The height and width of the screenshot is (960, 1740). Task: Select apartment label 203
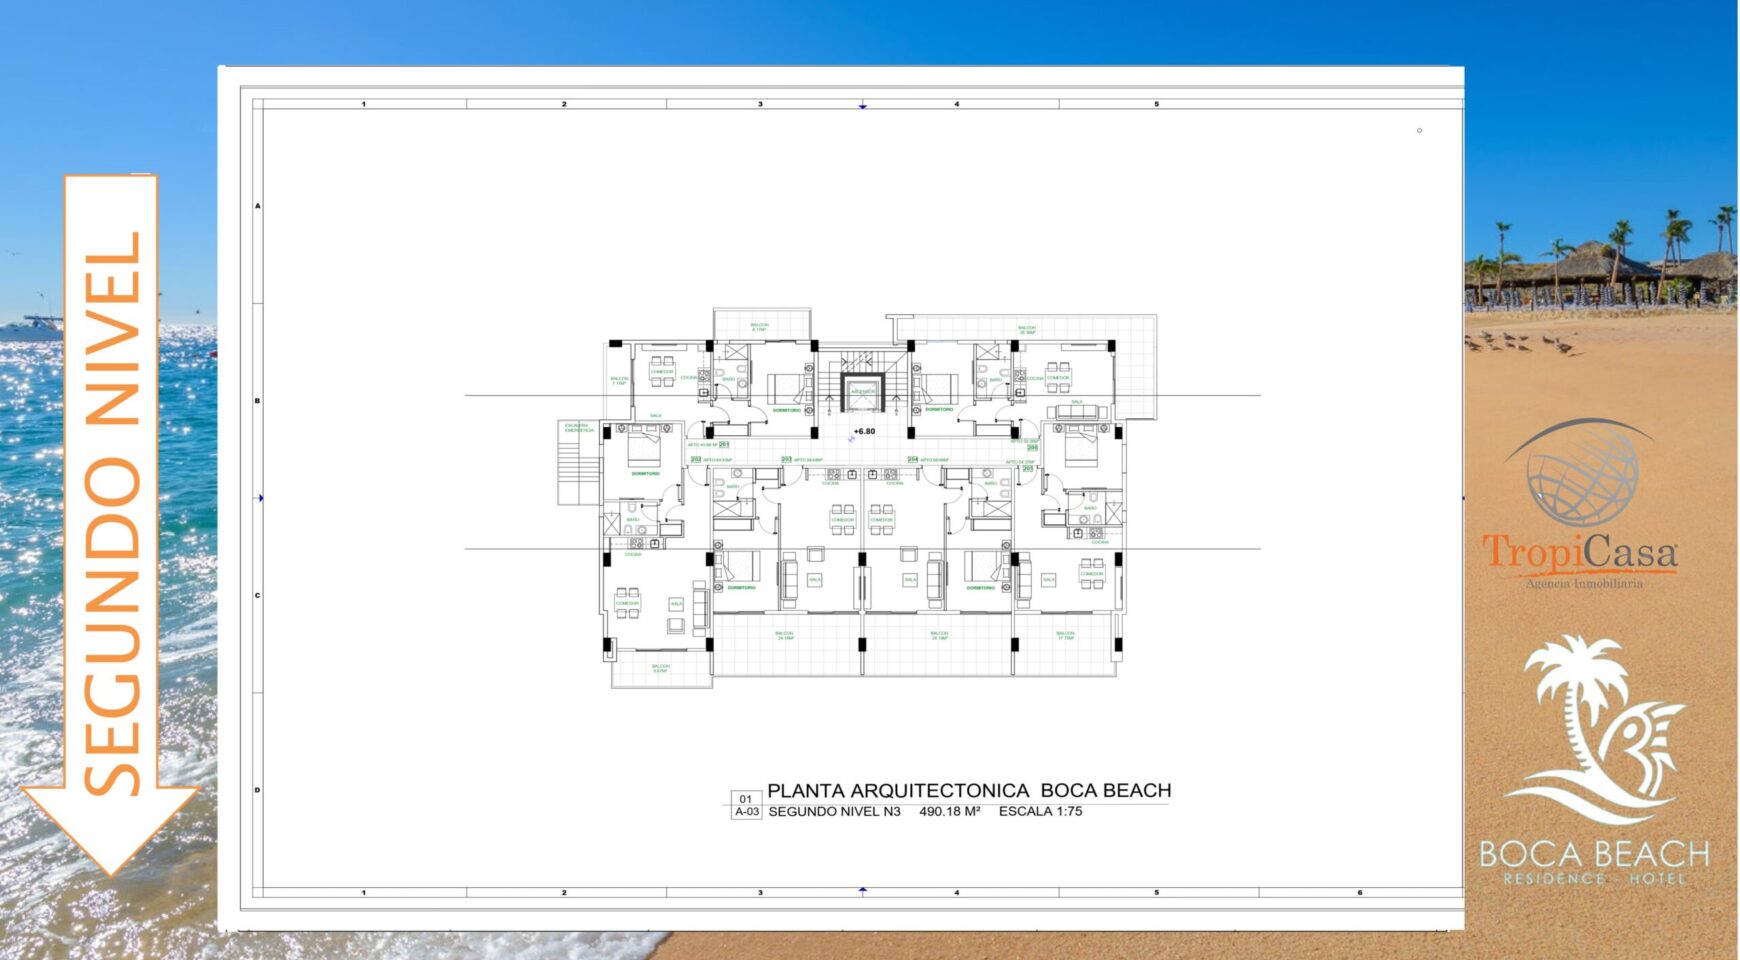point(786,460)
